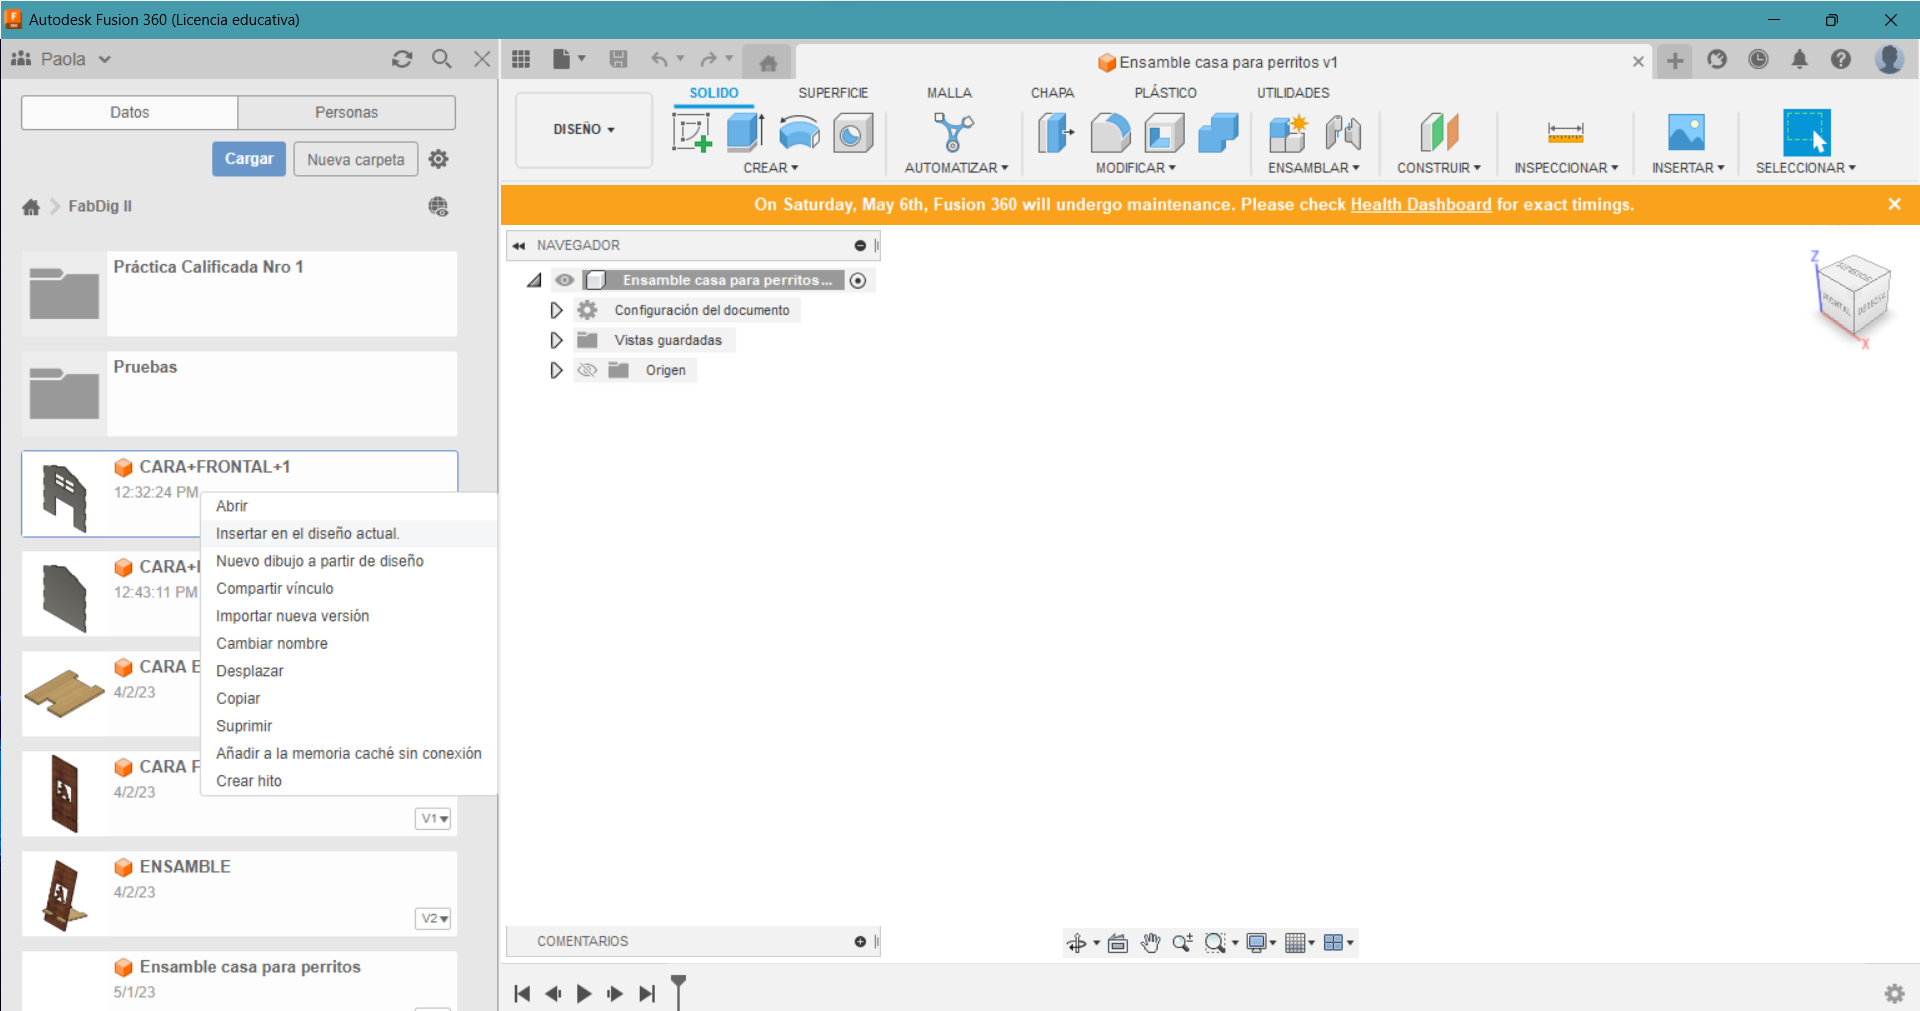Click Create Sketch tool icon
The height and width of the screenshot is (1011, 1920).
(x=691, y=132)
